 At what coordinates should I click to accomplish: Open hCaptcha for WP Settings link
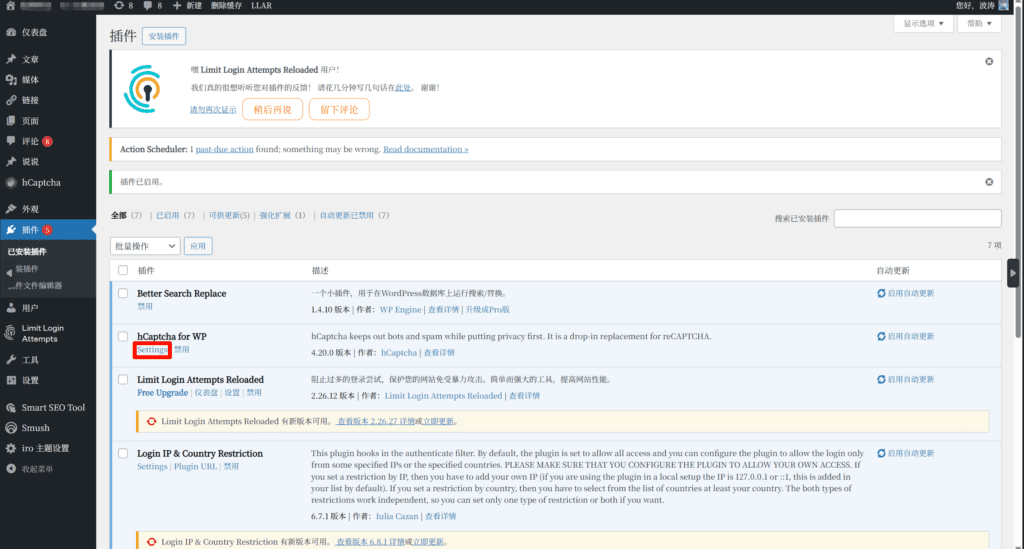[152, 350]
